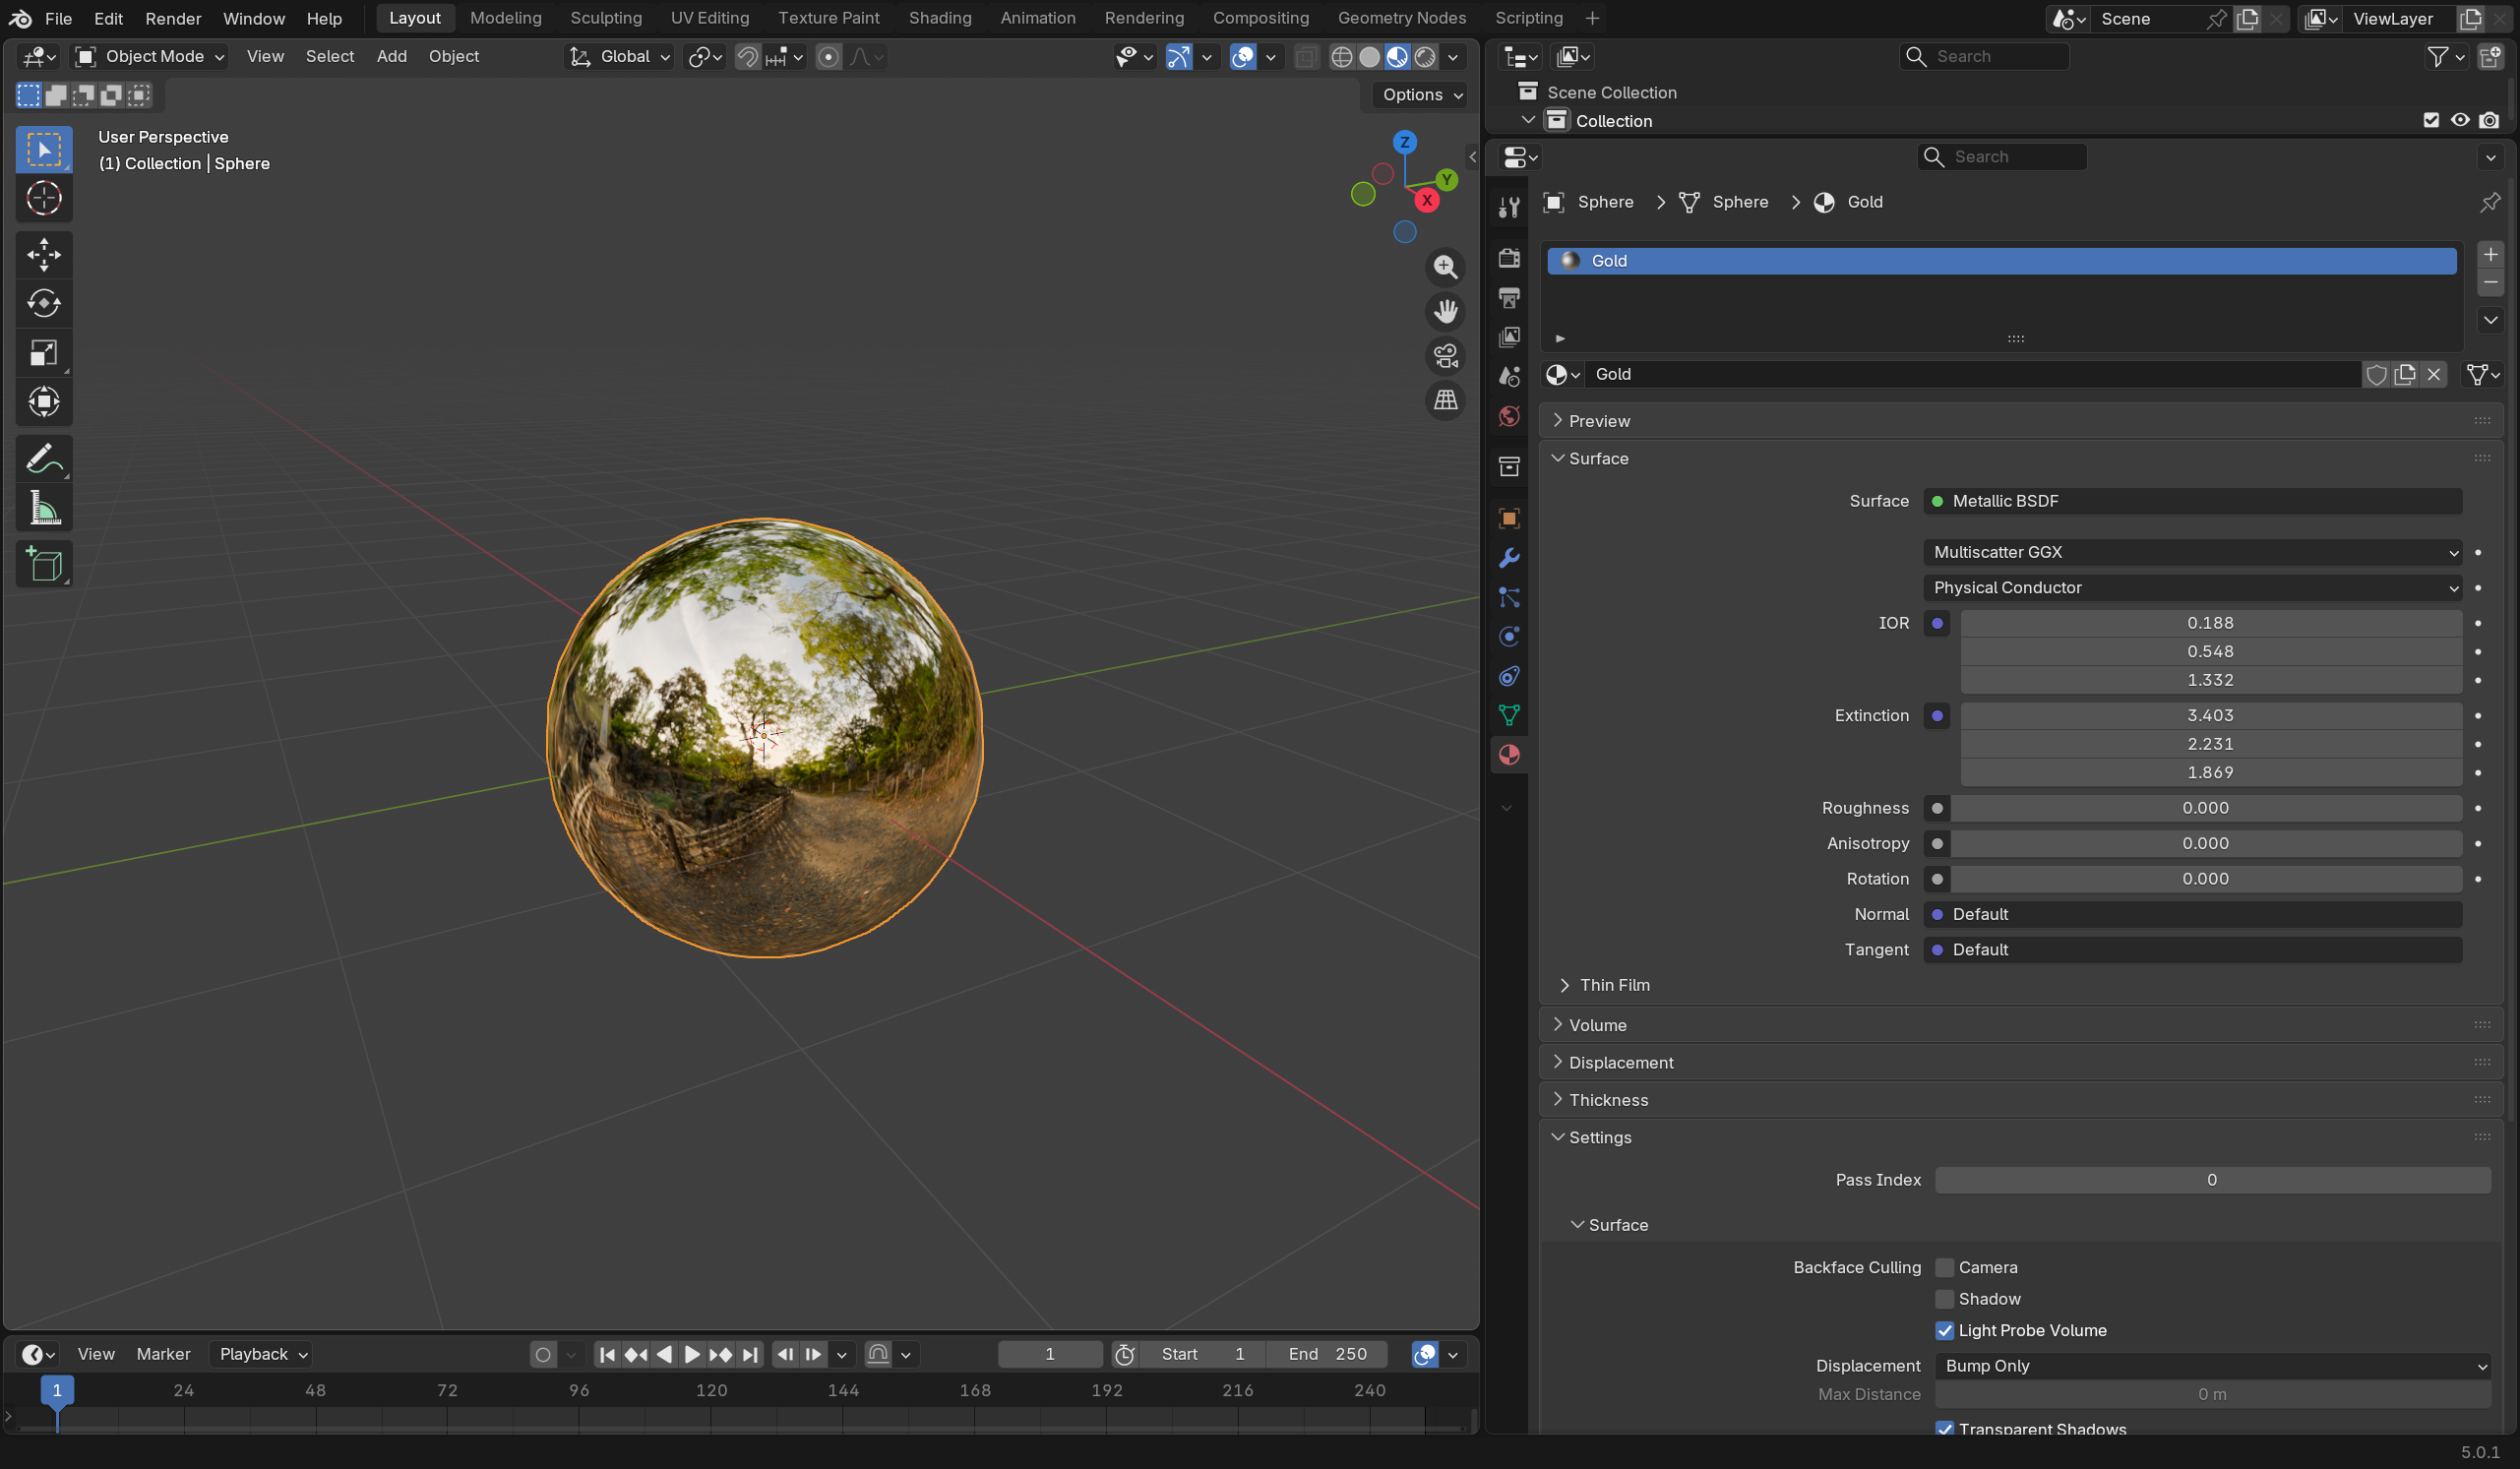Screen dimensions: 2520x1469
Task: Open the Object Mode dropdown
Action: (152, 56)
